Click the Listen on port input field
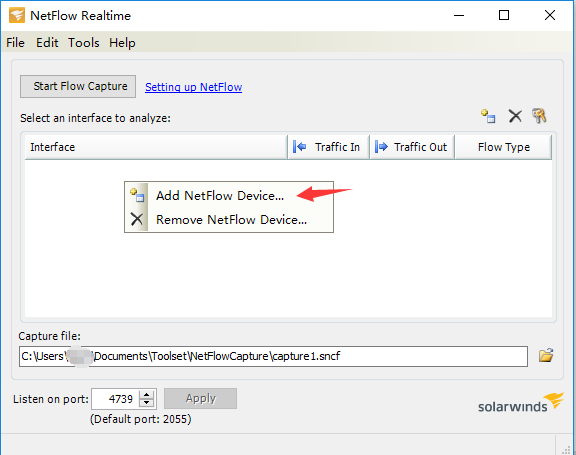This screenshot has width=576, height=455. pos(115,399)
